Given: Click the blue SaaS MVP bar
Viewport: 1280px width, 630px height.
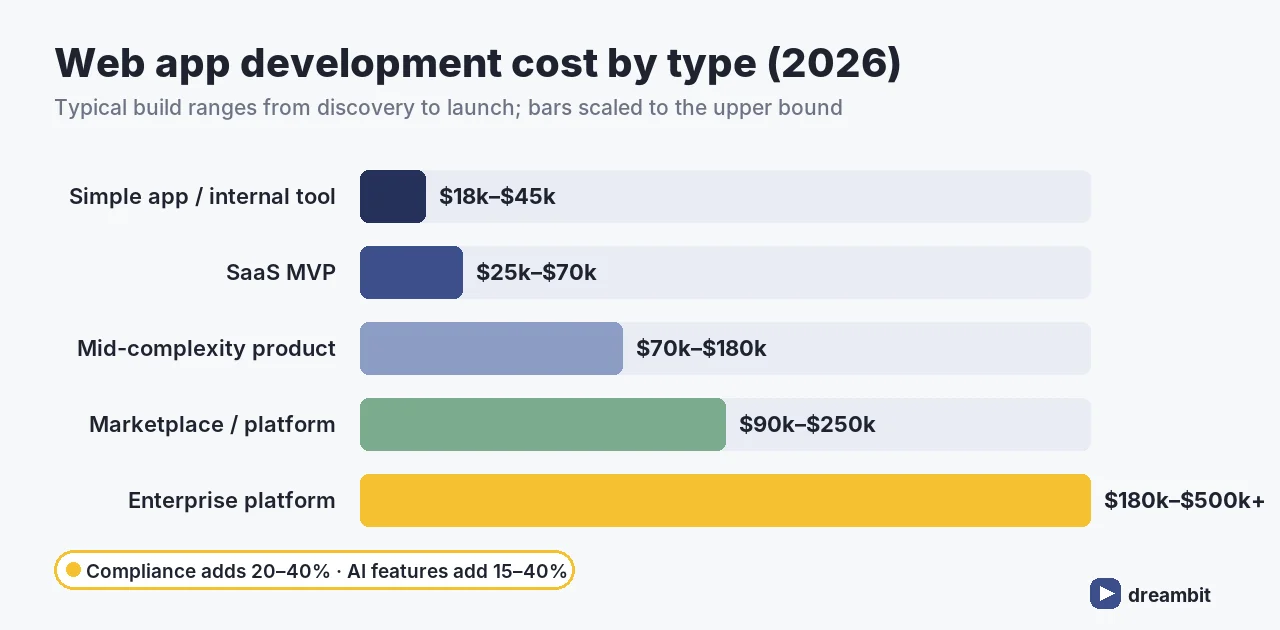Looking at the screenshot, I should 411,272.
